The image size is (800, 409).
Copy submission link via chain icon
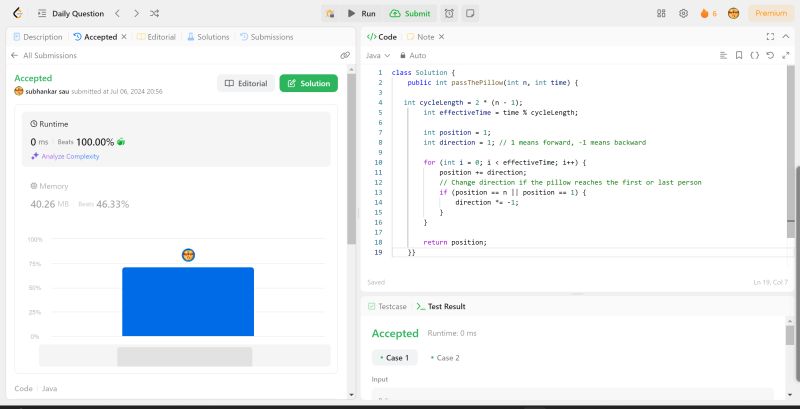(345, 55)
